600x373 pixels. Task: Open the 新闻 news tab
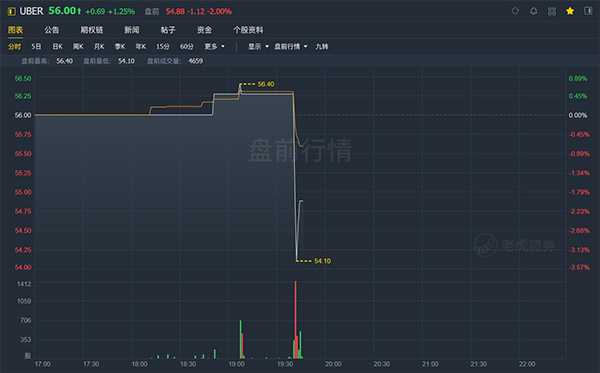click(x=132, y=30)
